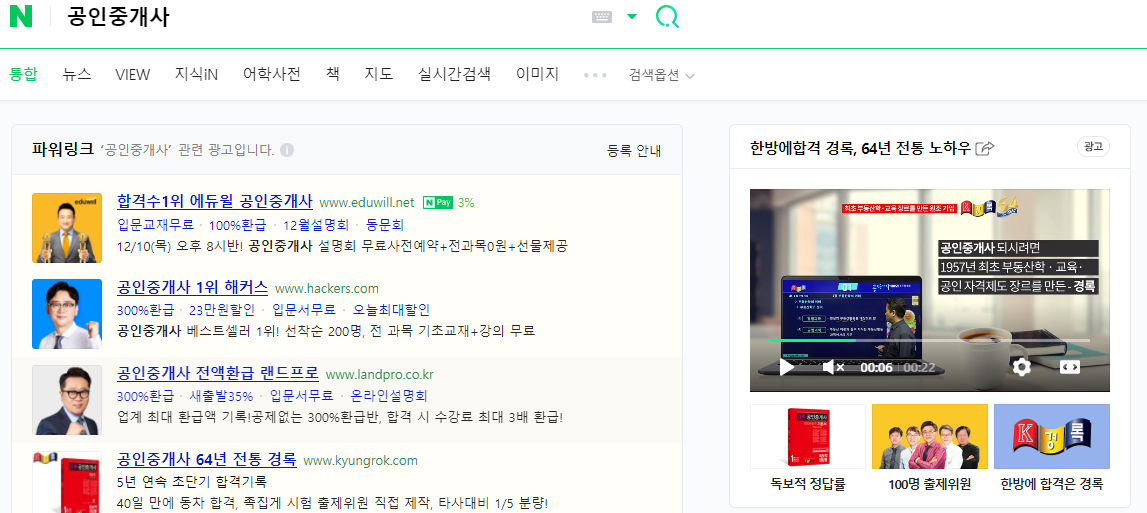The width and height of the screenshot is (1147, 513).
Task: Show more tabs via three dots
Action: pyautogui.click(x=595, y=75)
